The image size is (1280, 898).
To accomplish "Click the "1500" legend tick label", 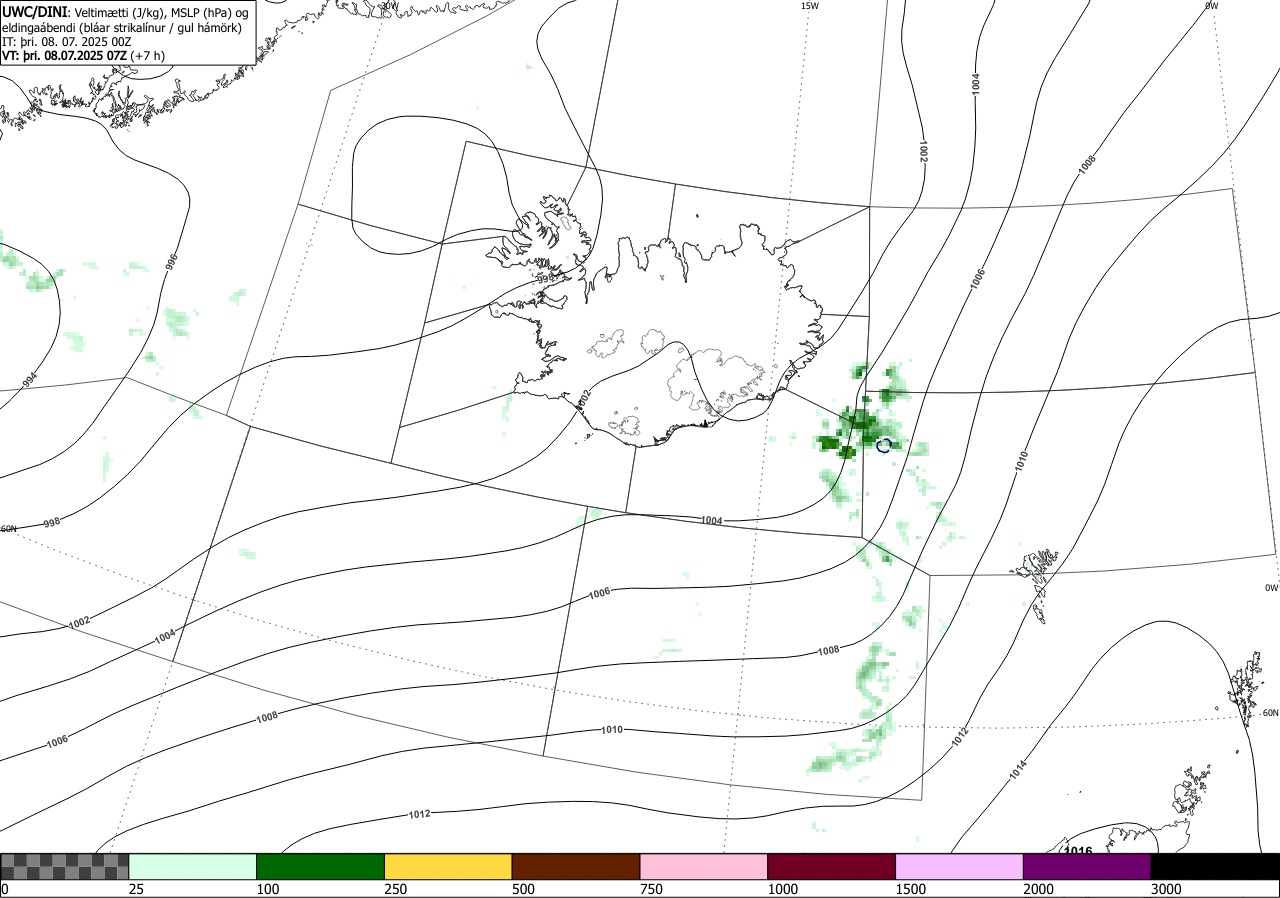I will [912, 889].
